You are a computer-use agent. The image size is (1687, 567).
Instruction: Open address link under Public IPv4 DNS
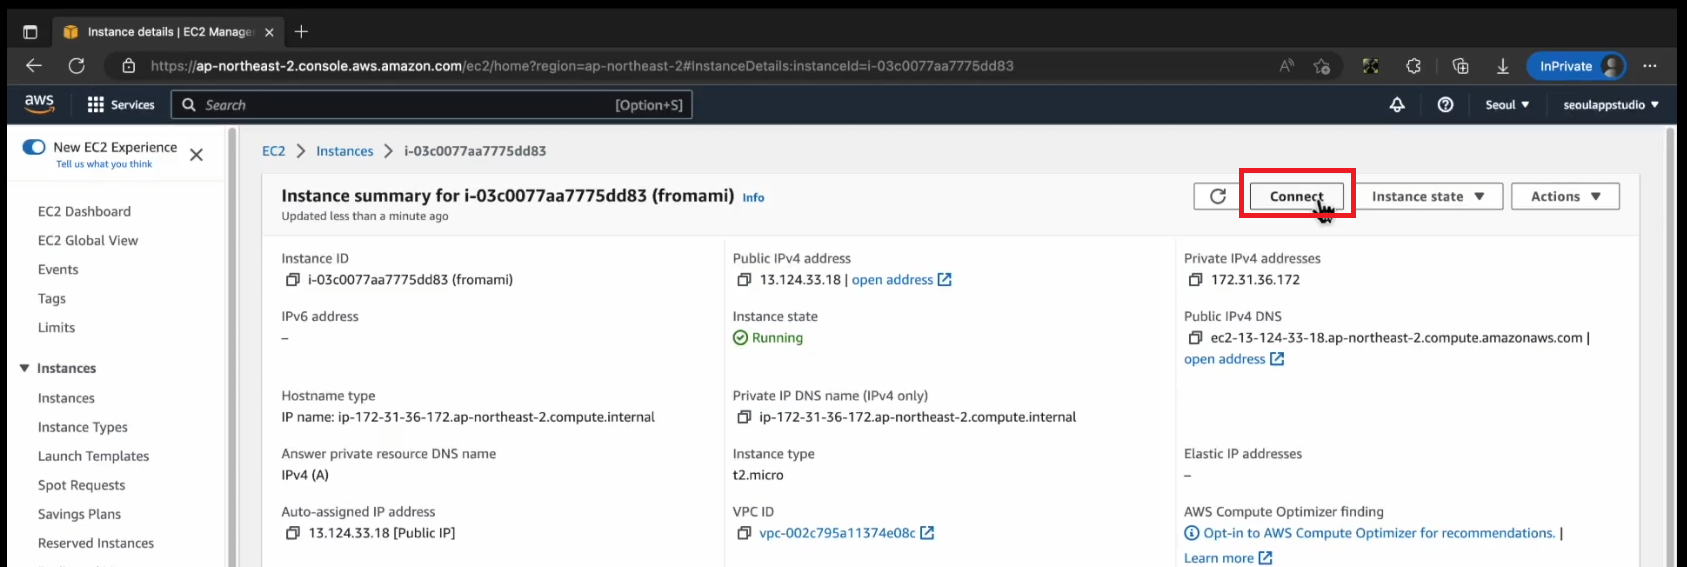[1234, 359]
